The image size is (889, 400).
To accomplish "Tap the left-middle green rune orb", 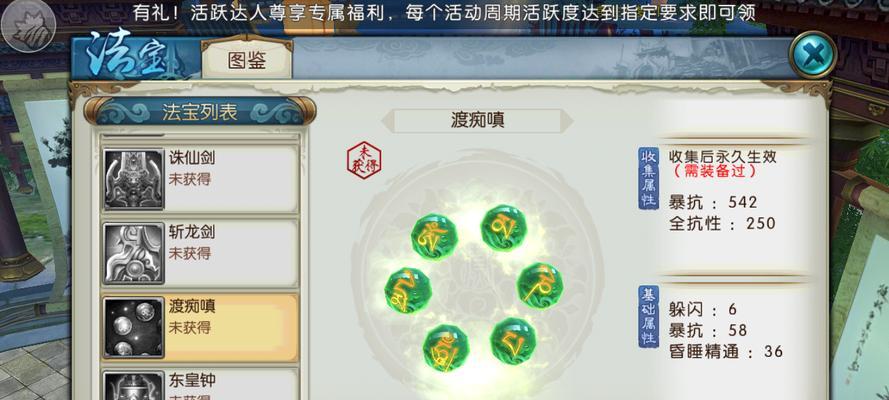I will pos(408,291).
